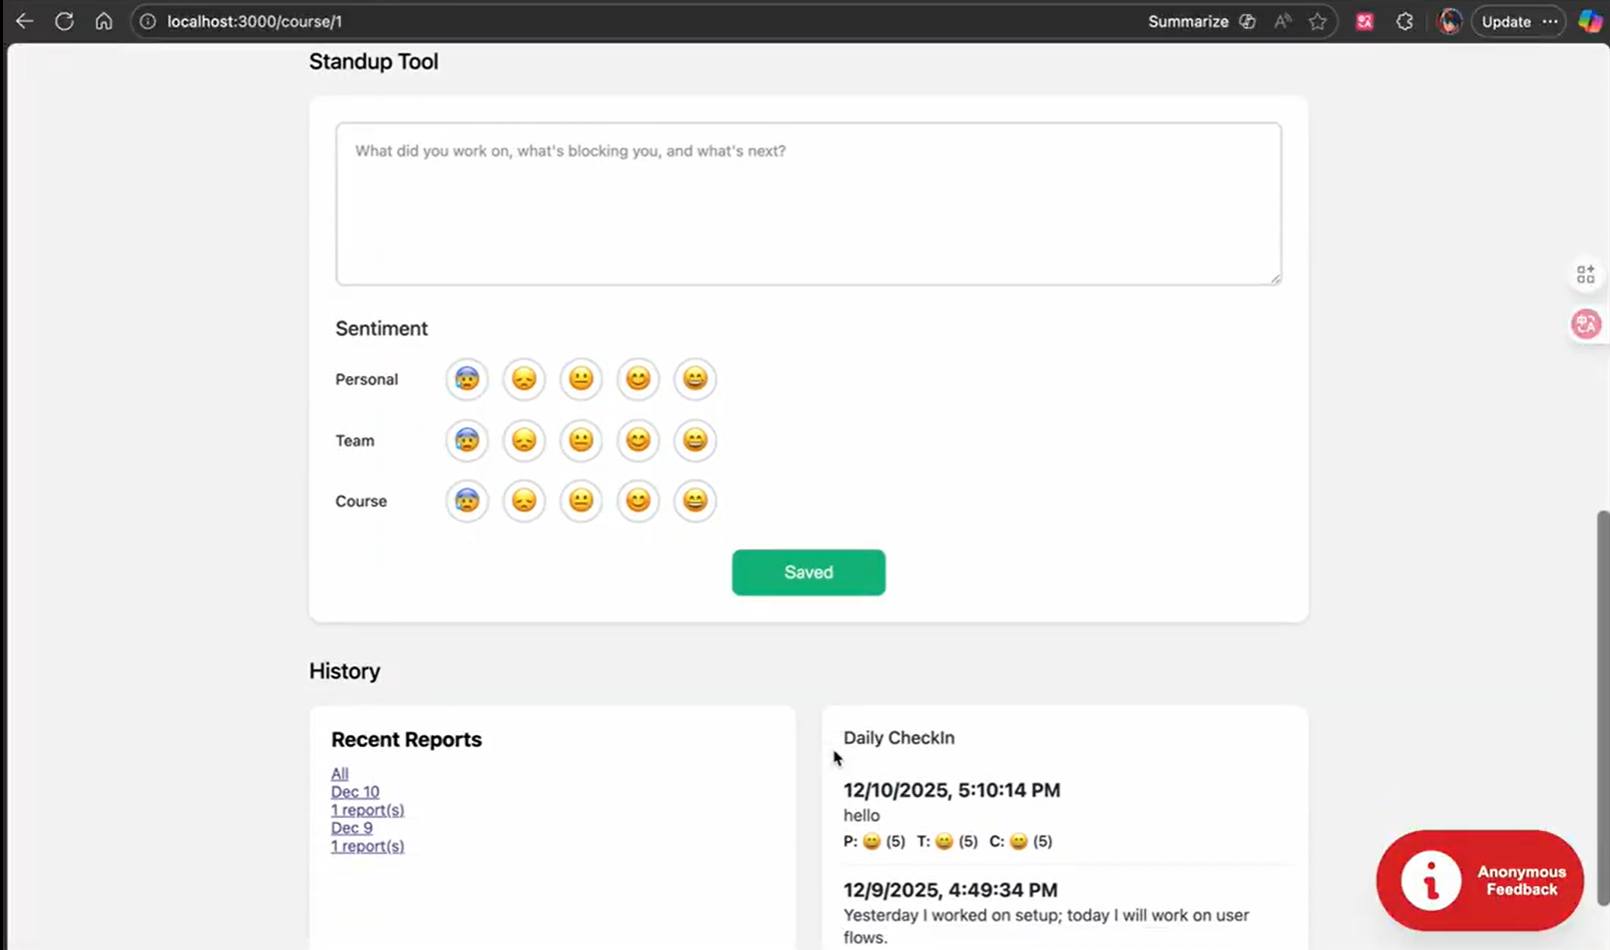The width and height of the screenshot is (1610, 950).
Task: Go to browser home icon
Action: coord(104,21)
